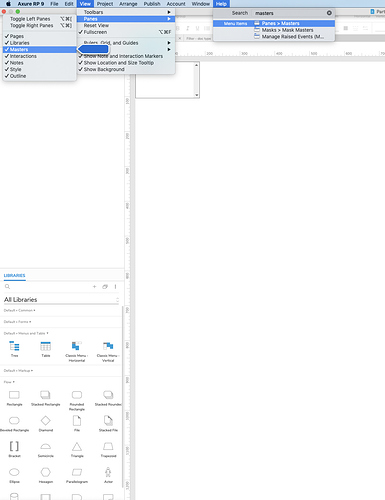Click the library search field
The image size is (385, 500).
47,286
